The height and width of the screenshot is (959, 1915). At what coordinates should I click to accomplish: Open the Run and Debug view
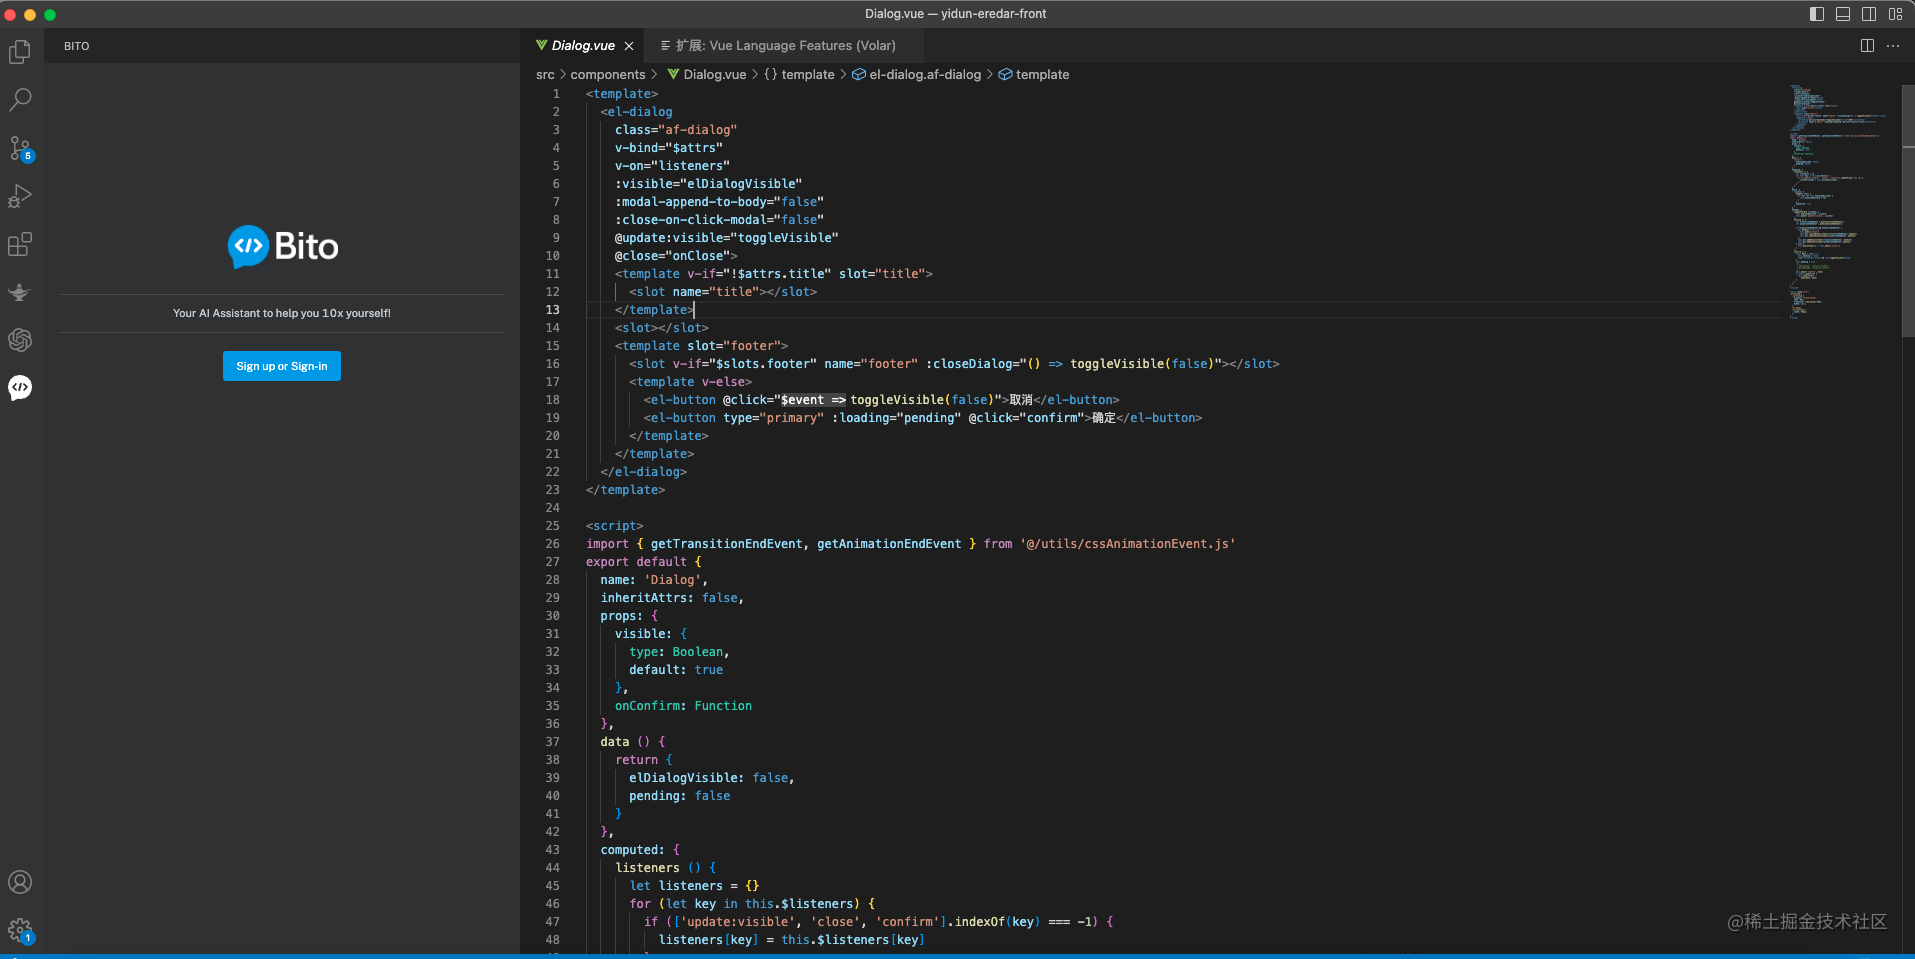[20, 196]
